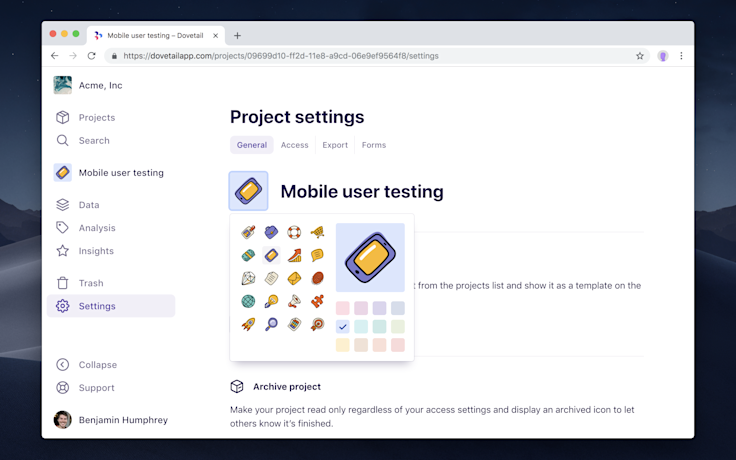
Task: Switch to the Access tab
Action: click(294, 145)
